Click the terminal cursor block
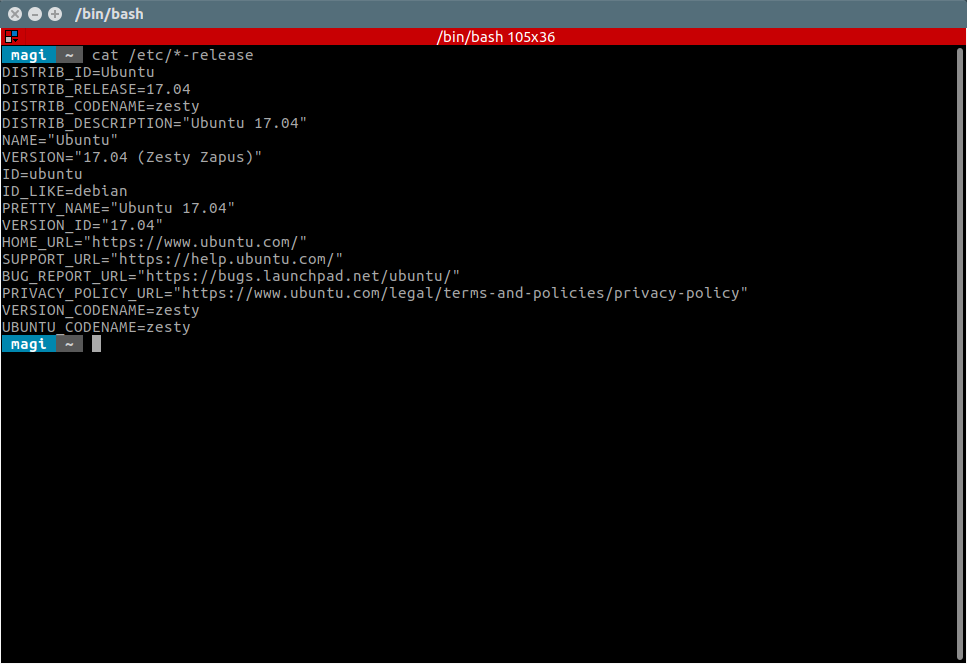The width and height of the screenshot is (967, 664). point(96,344)
